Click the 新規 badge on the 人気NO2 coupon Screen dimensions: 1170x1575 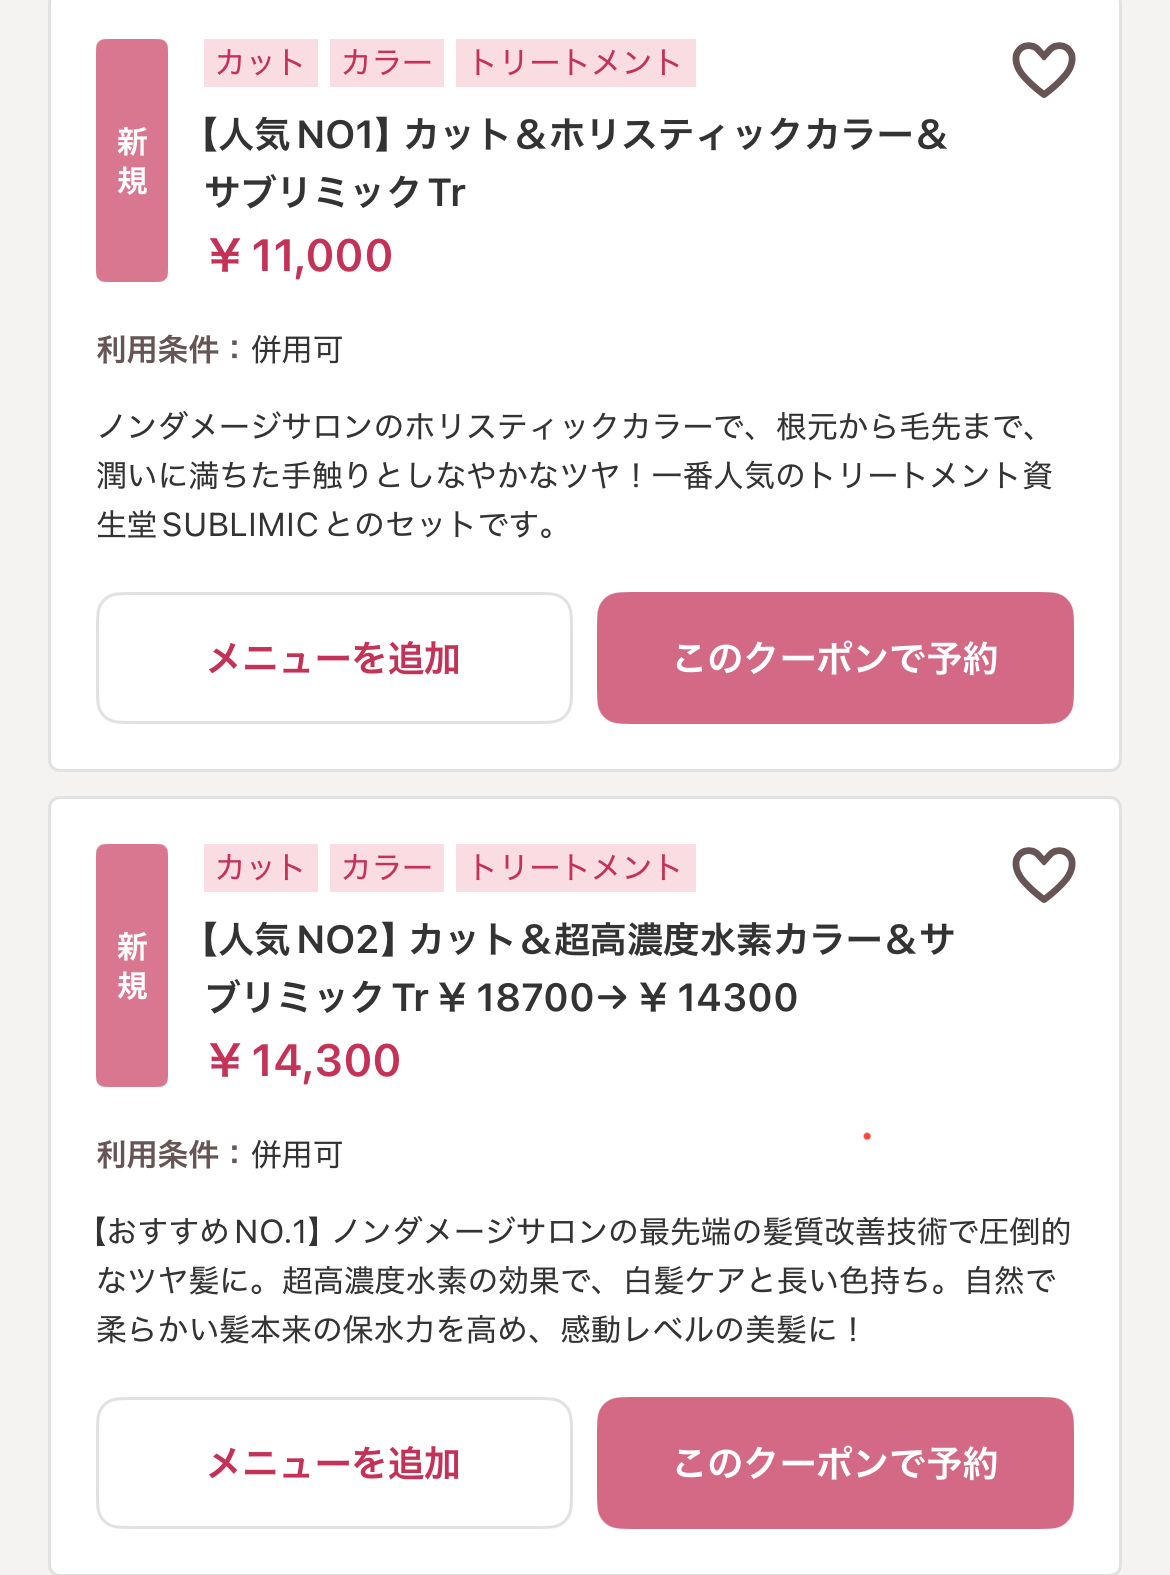(x=132, y=966)
